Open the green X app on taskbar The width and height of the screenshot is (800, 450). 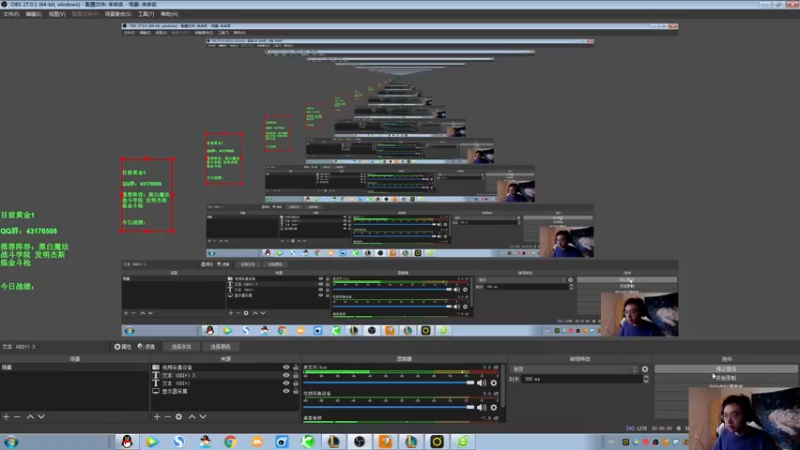(308, 441)
